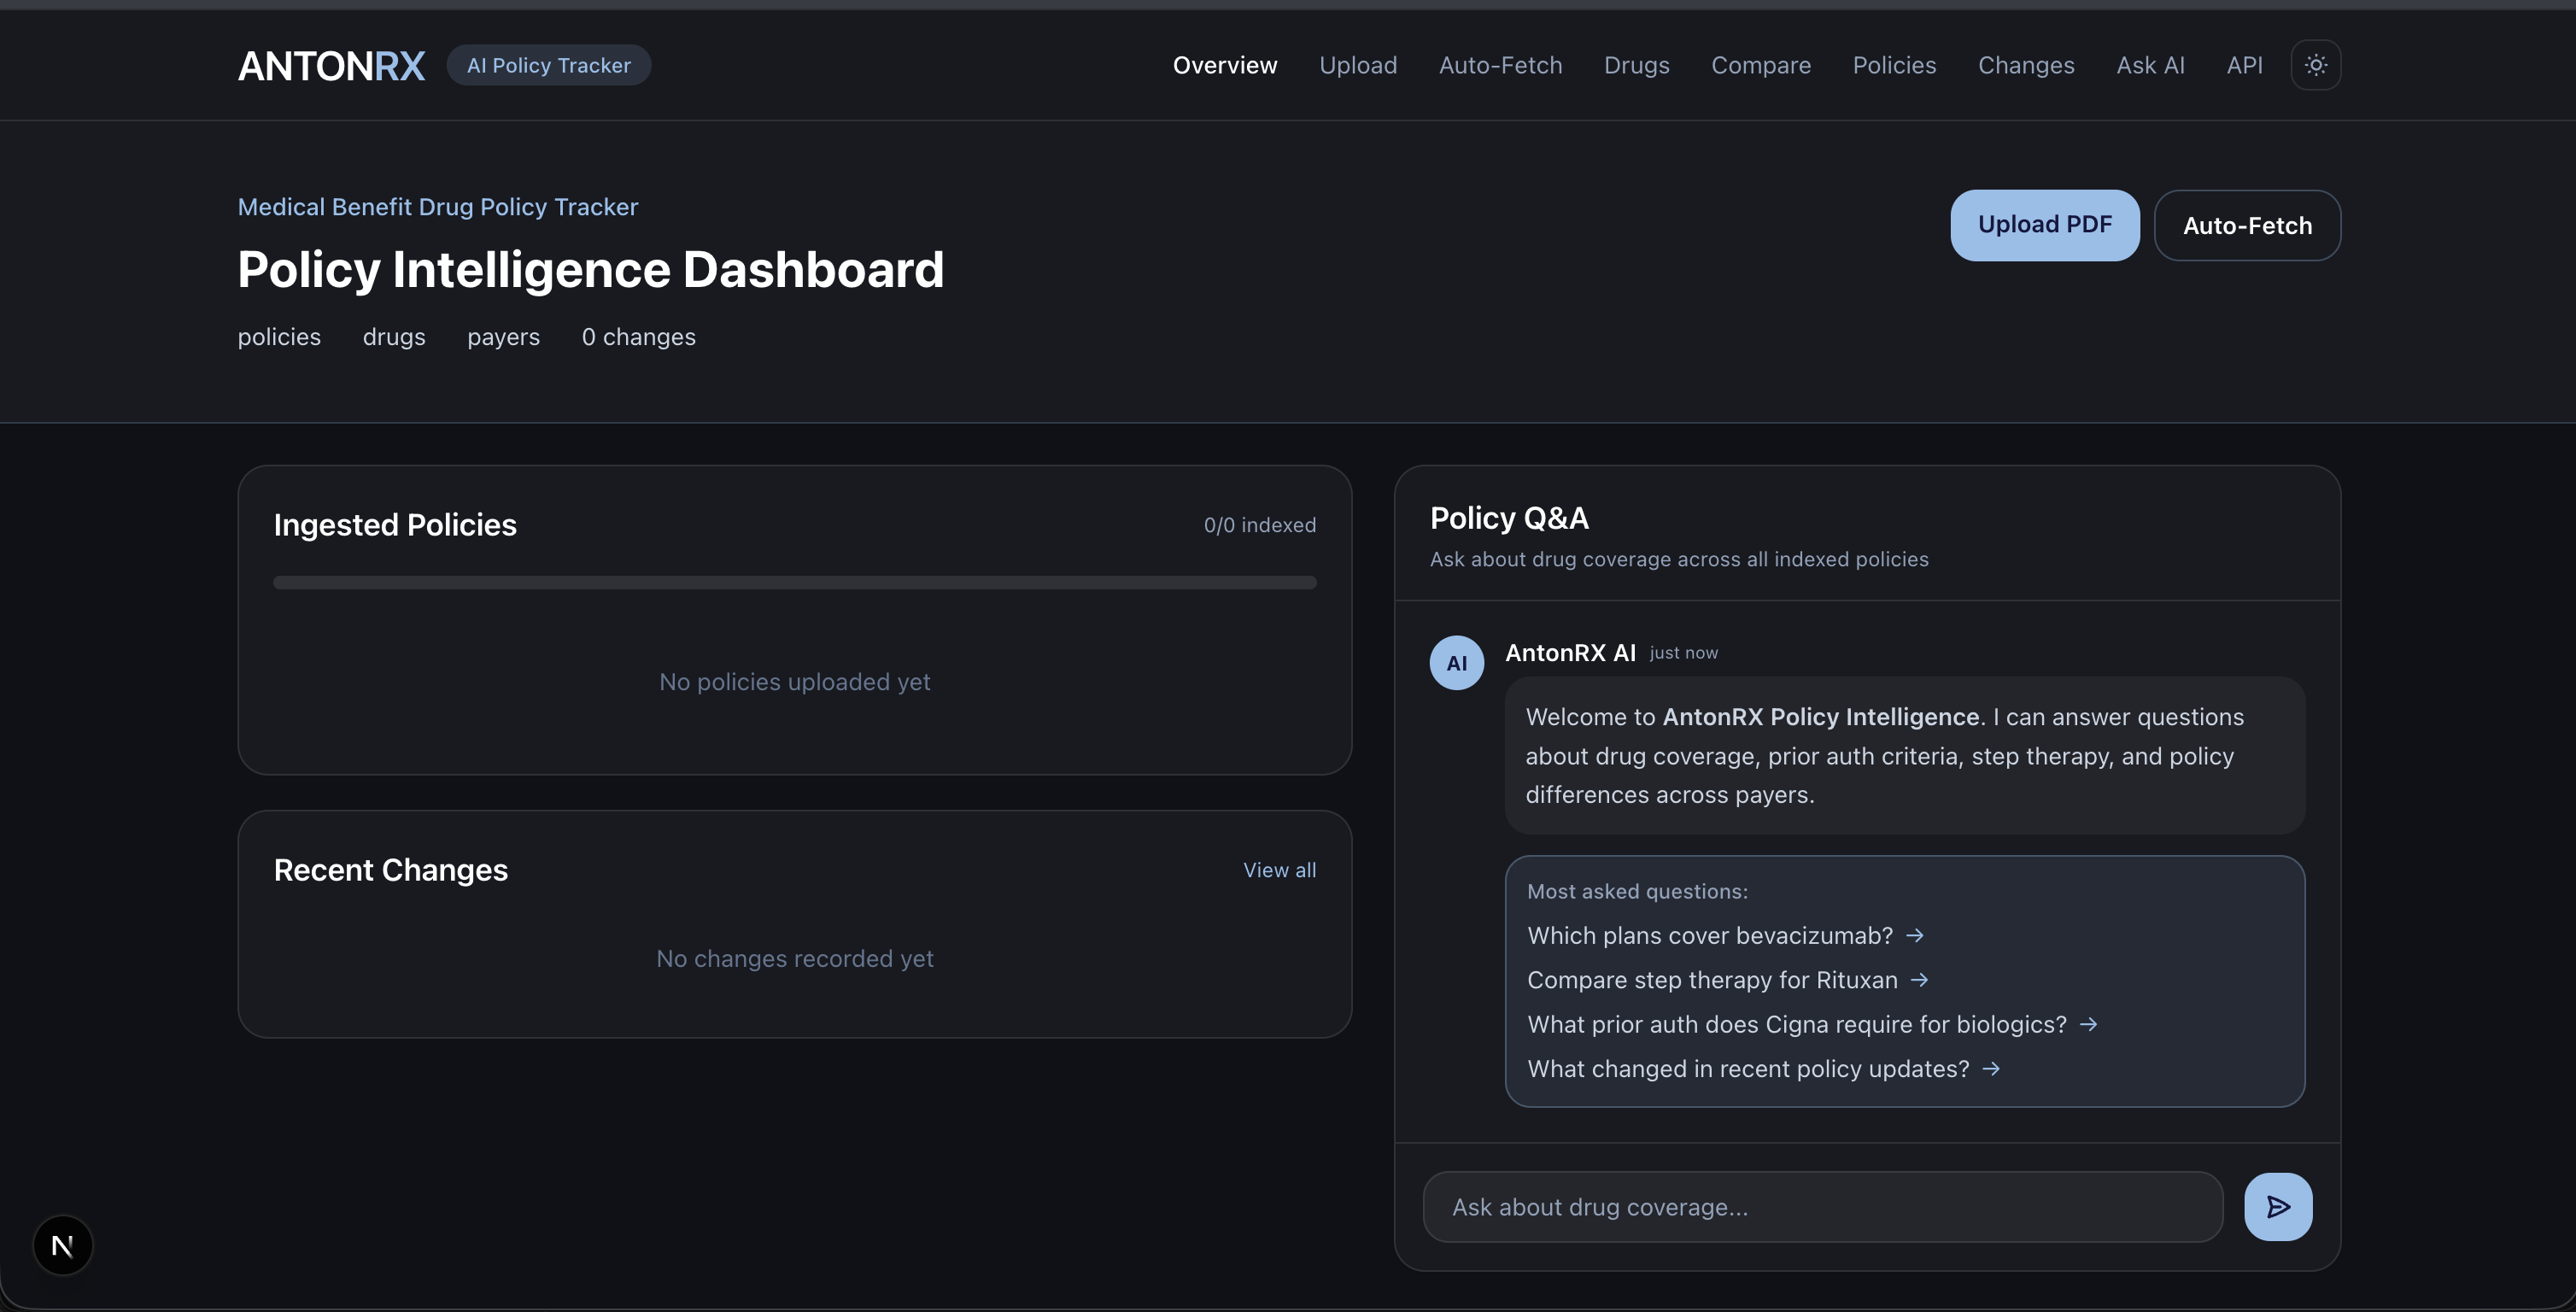Toggle the light/dark theme sun icon
This screenshot has height=1312, width=2576.
[2315, 65]
